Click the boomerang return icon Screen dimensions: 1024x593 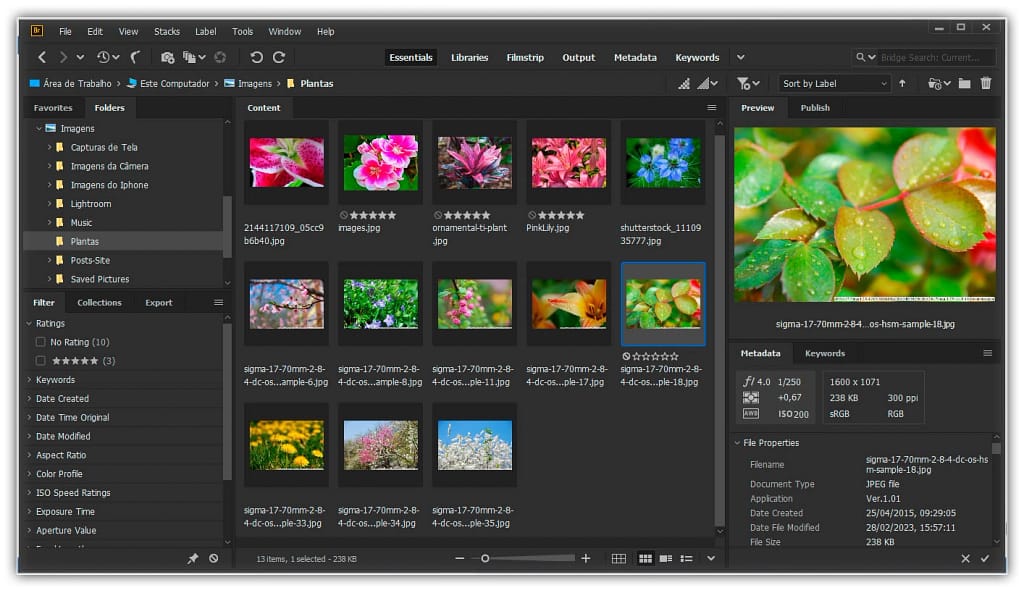pos(135,57)
